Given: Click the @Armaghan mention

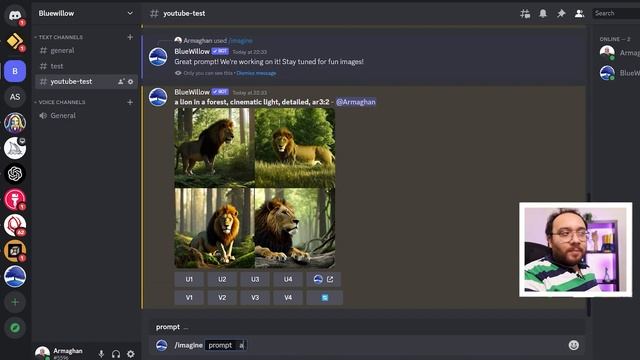Looking at the screenshot, I should [356, 102].
